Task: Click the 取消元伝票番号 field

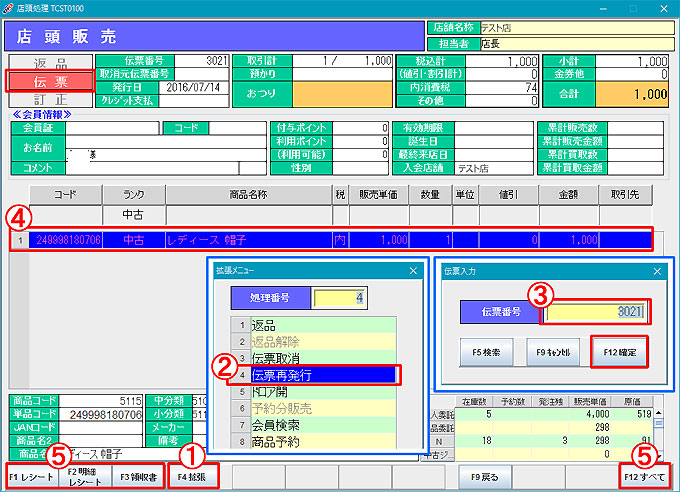Action: 201,74
